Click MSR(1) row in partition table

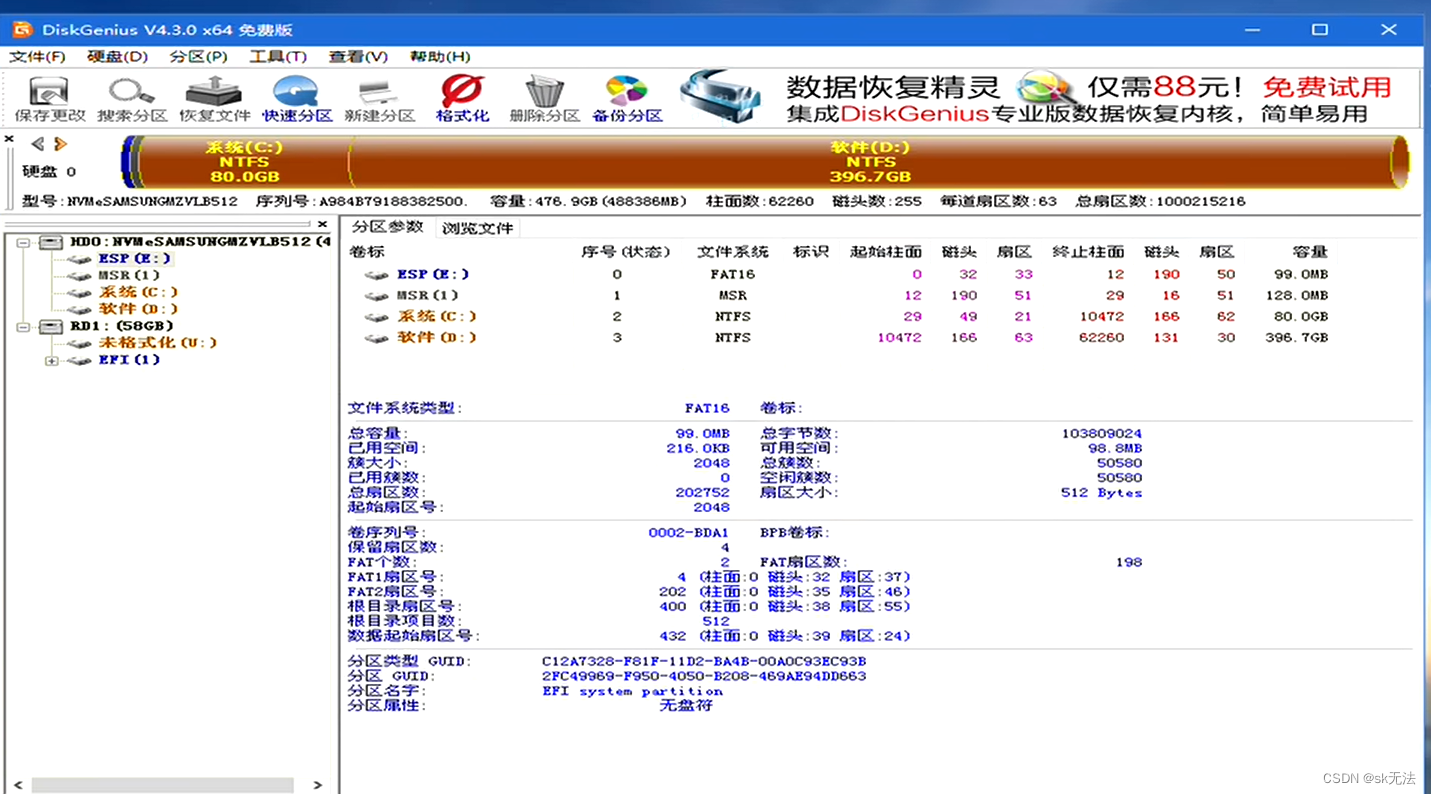[x=846, y=295]
